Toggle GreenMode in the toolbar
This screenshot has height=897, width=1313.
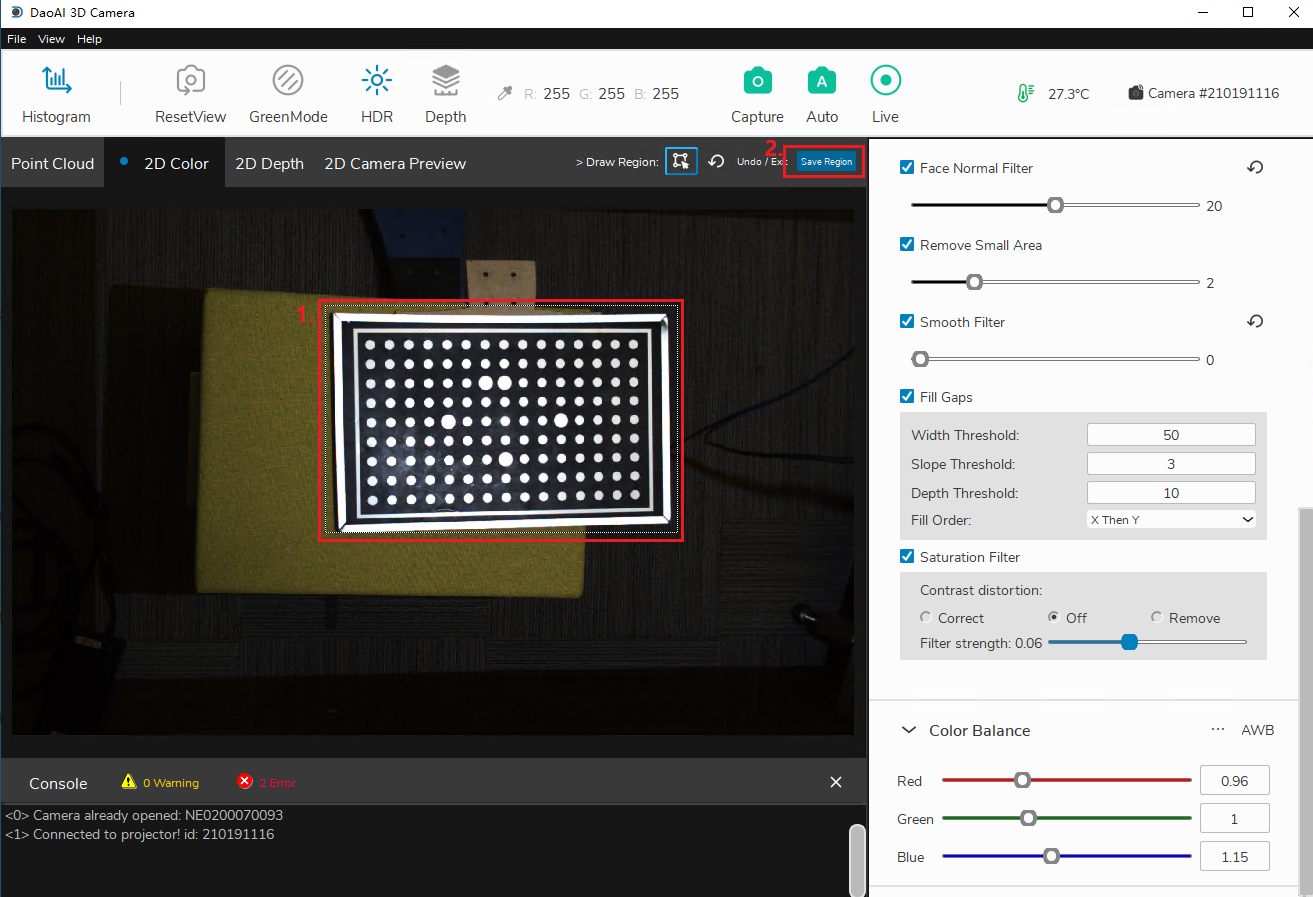tap(288, 81)
